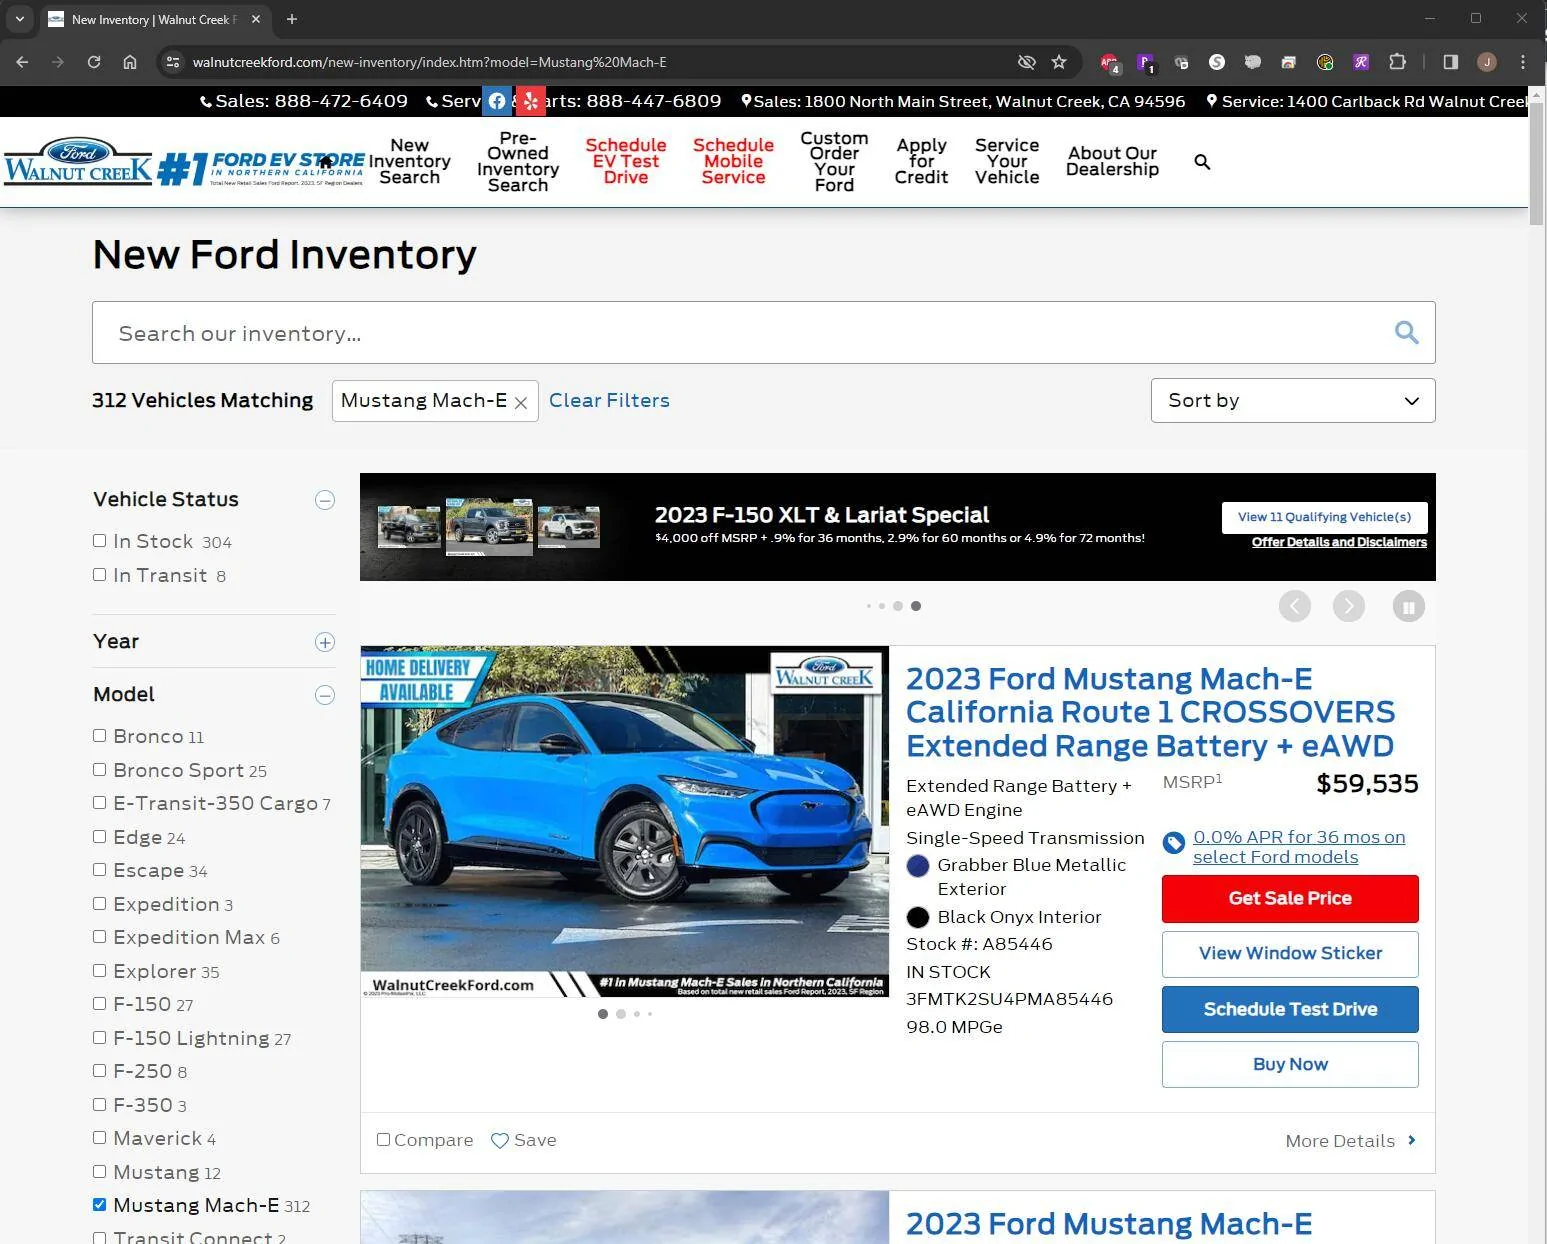Screen dimensions: 1547x1244
Task: Bookmark this page with the star icon
Action: click(x=1059, y=62)
